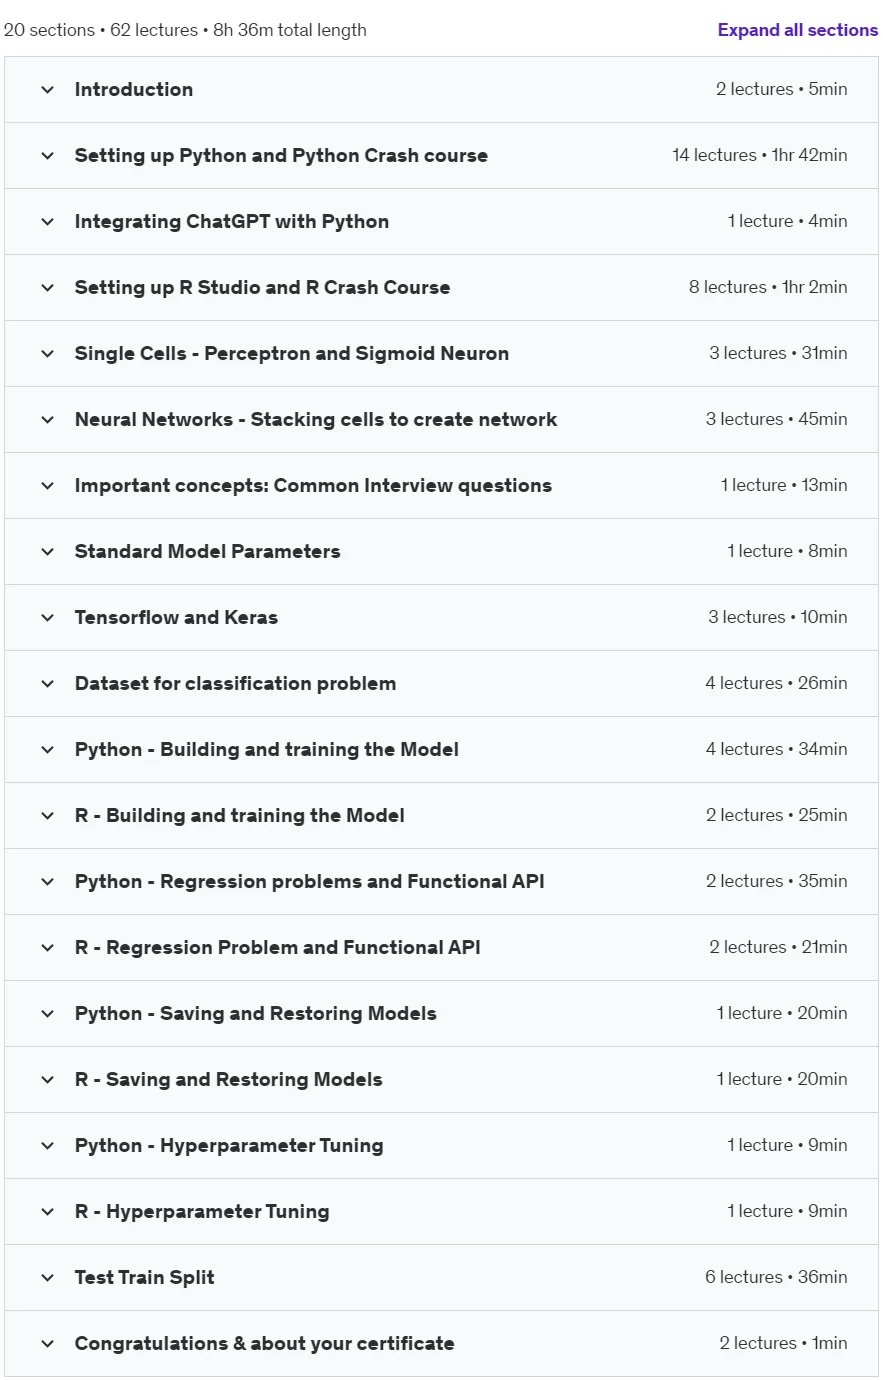
Task: Click the Expand all sections link
Action: 797,30
